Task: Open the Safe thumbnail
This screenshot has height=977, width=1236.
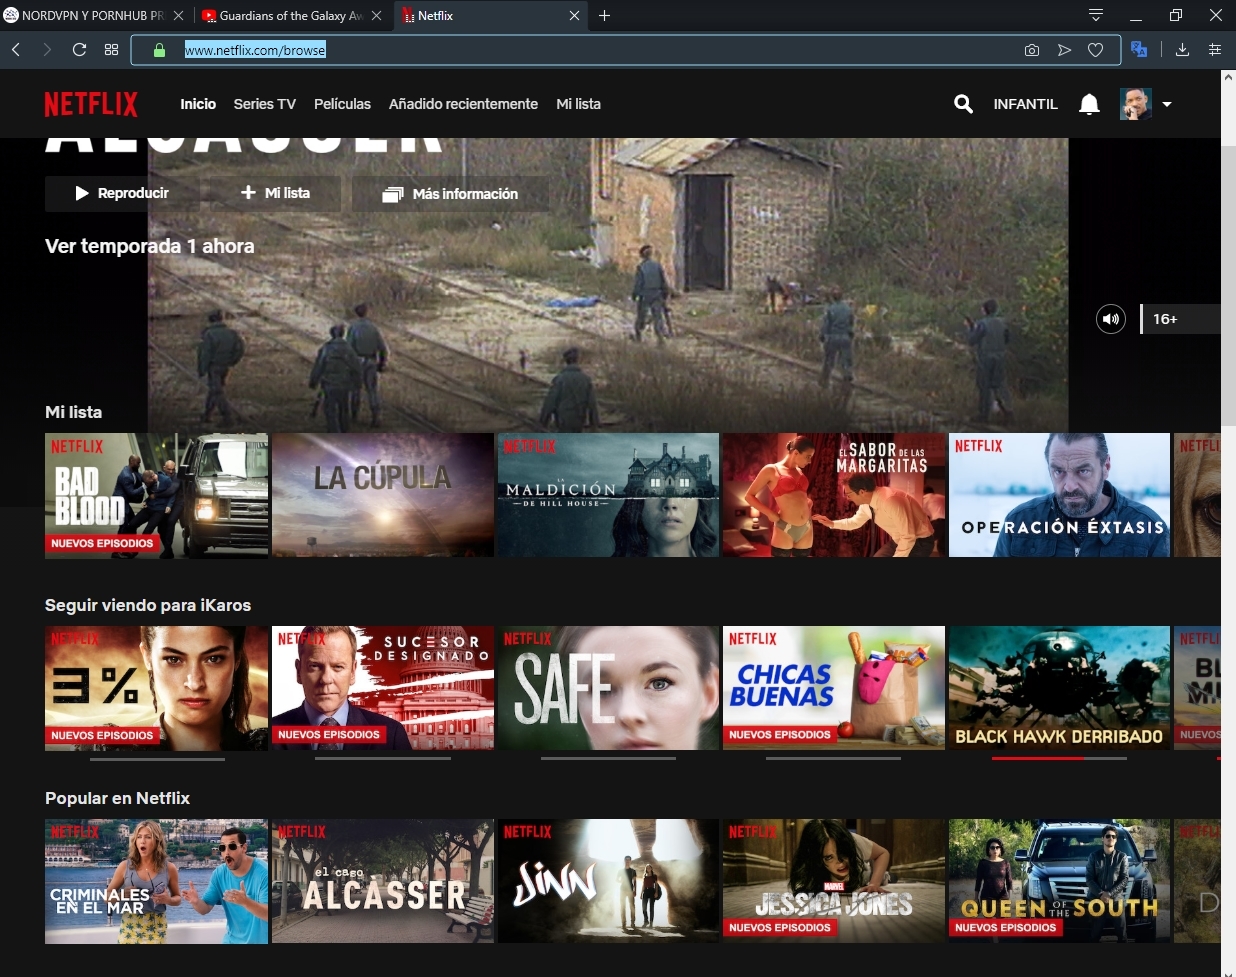Action: (x=608, y=688)
